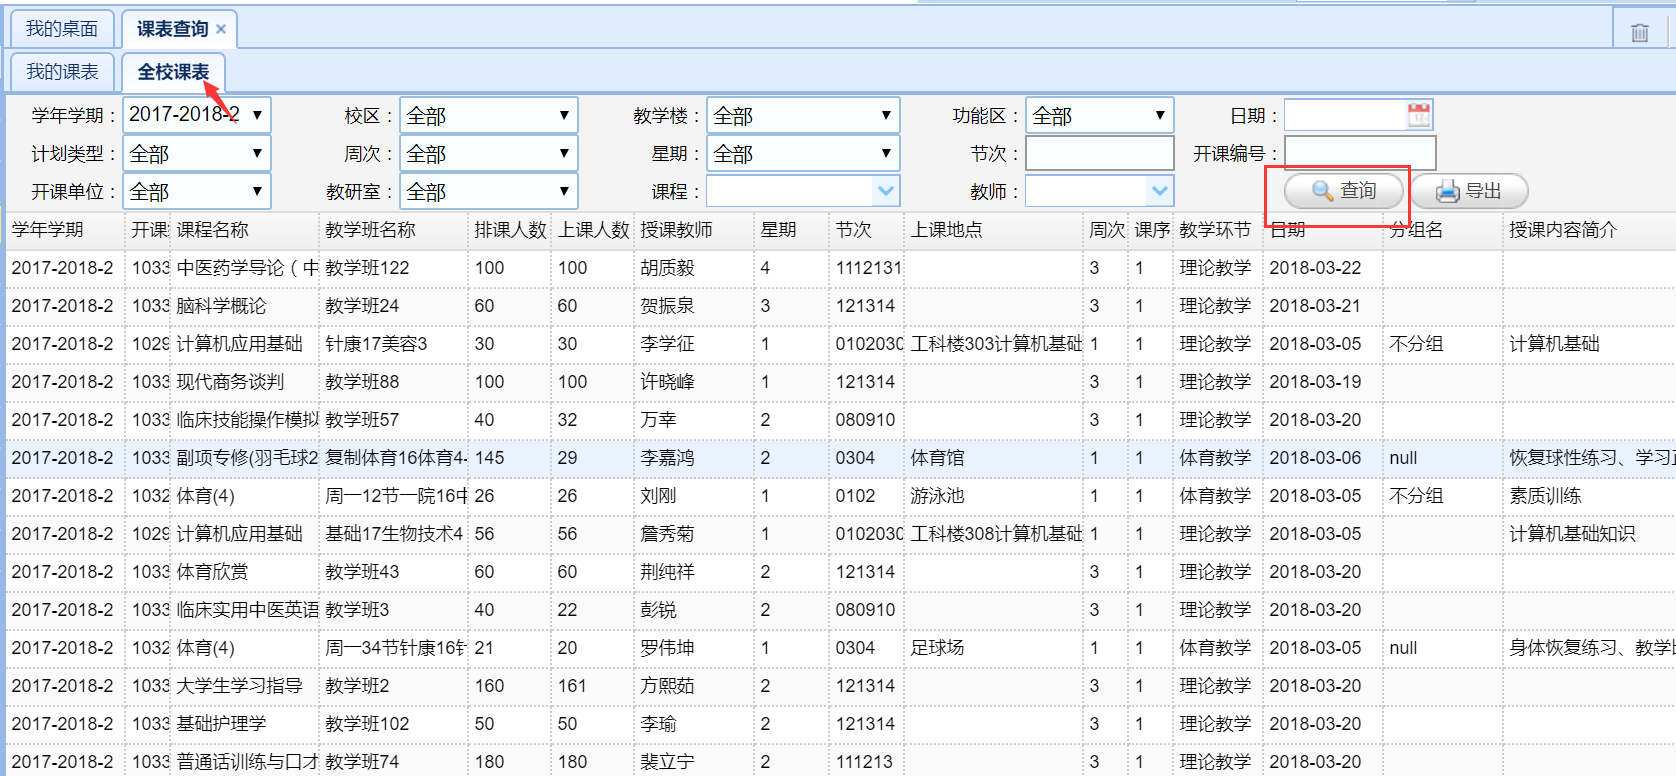Viewport: 1676px width, 776px height.
Task: Click the 计算机基础知识 content cell
Action: pyautogui.click(x=1589, y=534)
